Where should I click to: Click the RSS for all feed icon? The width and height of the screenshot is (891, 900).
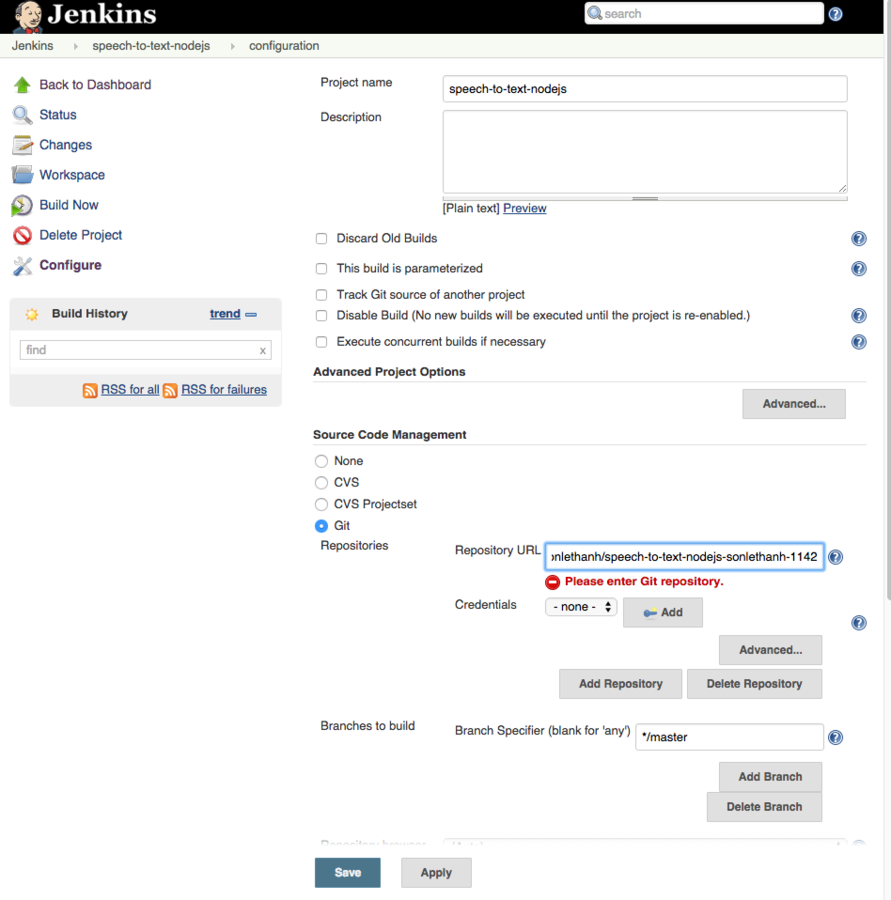(90, 390)
